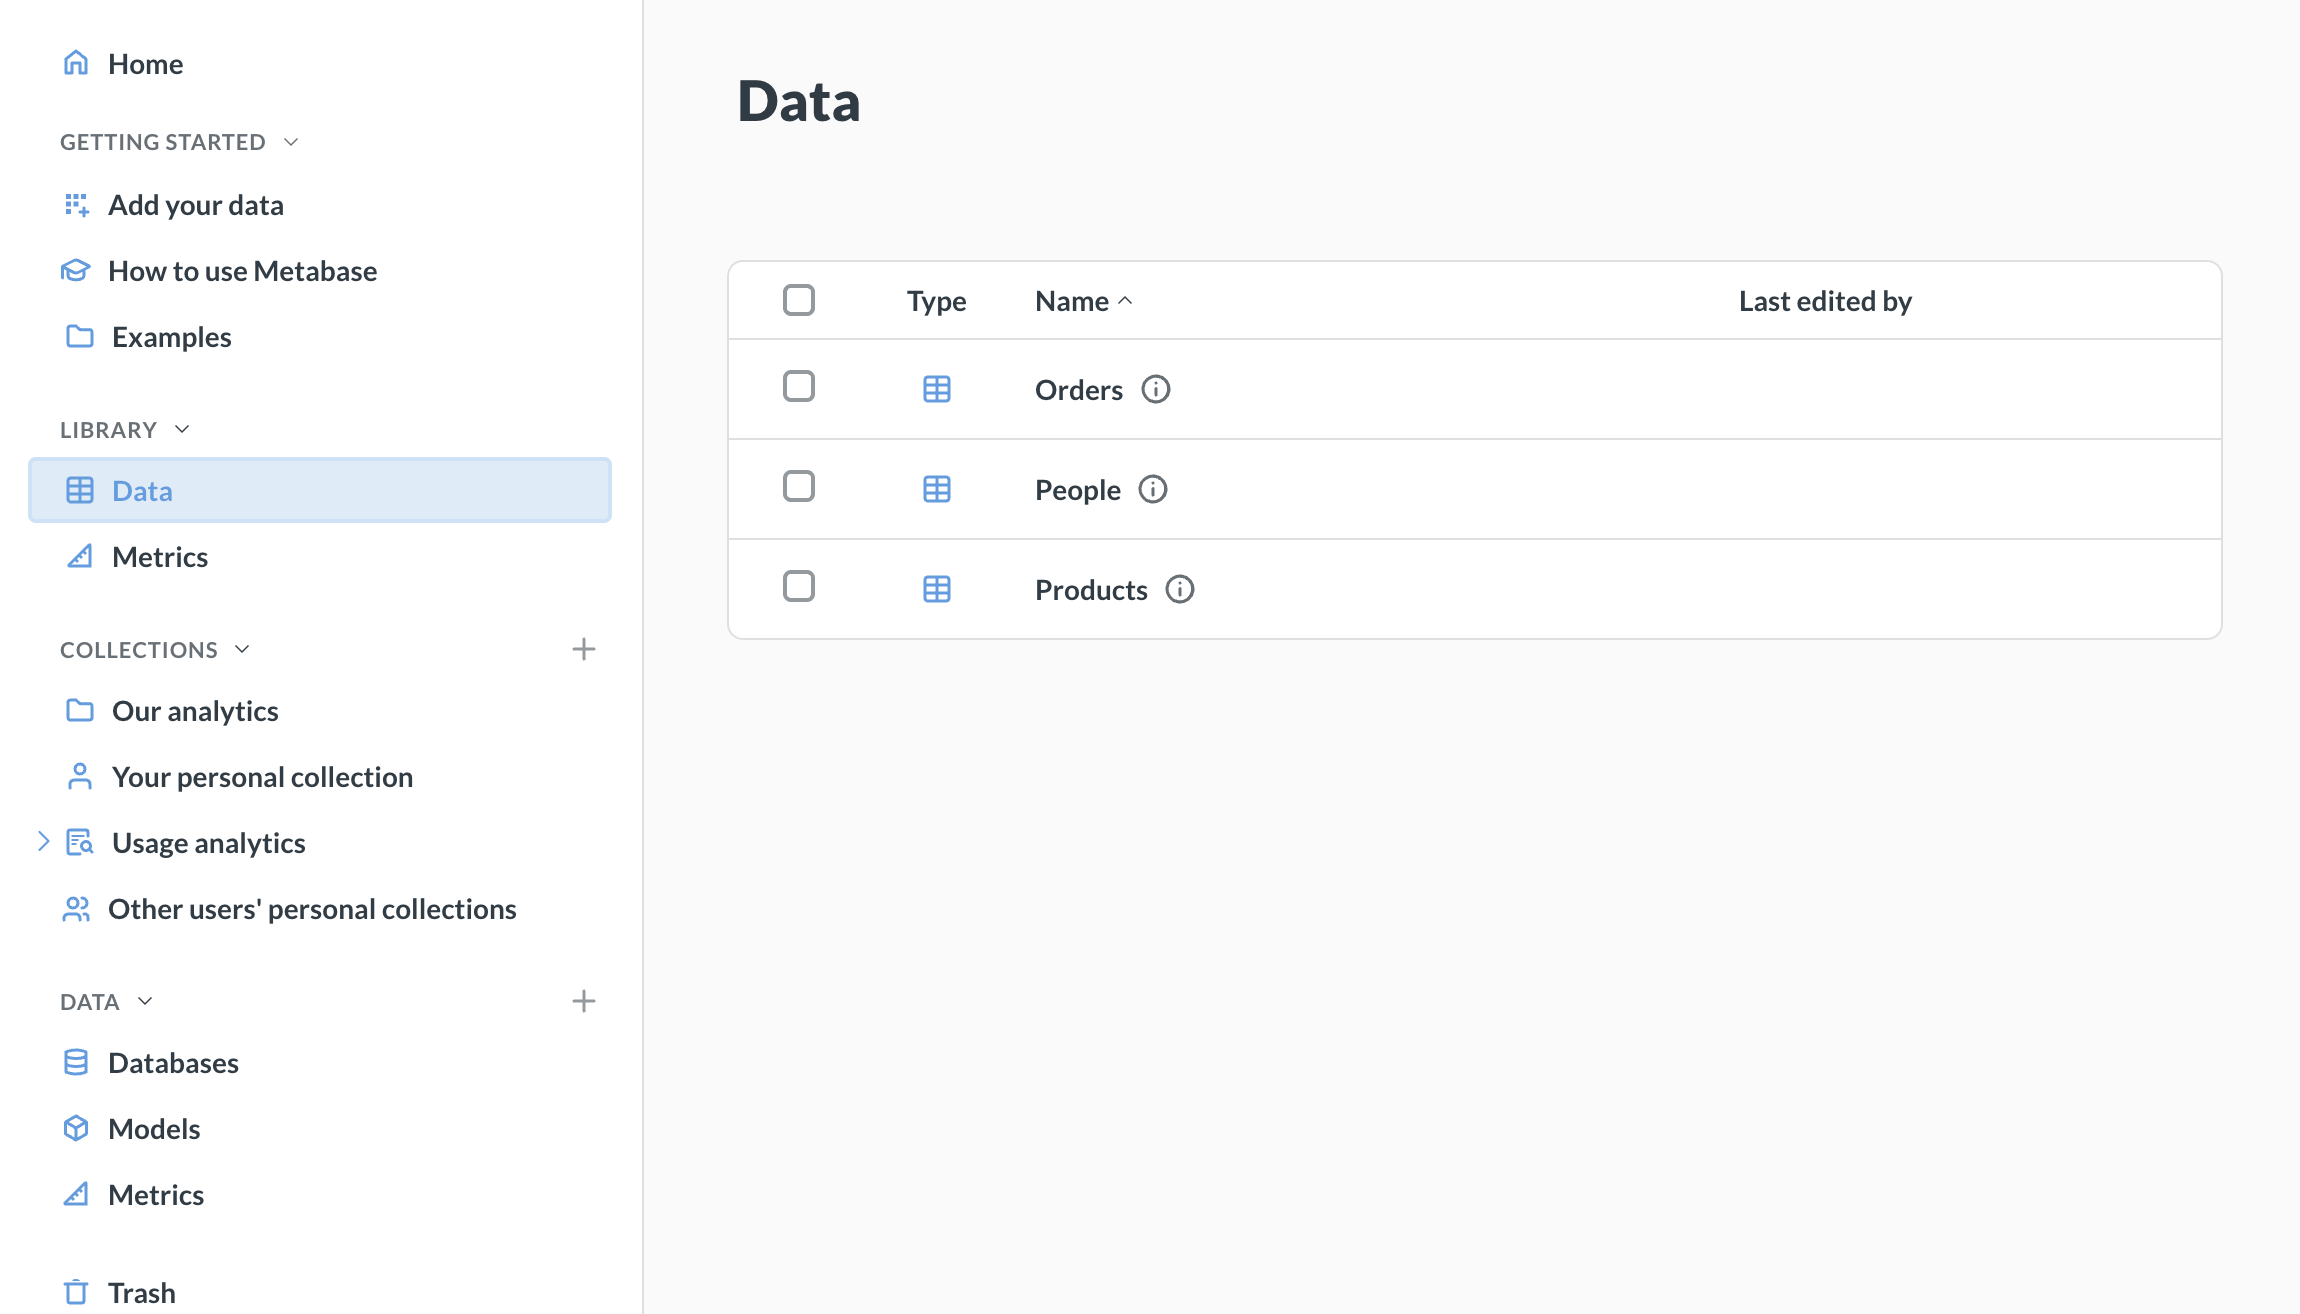Screen dimensions: 2300x1314
Task: Click the Databases icon under Data section
Action: click(x=77, y=1062)
